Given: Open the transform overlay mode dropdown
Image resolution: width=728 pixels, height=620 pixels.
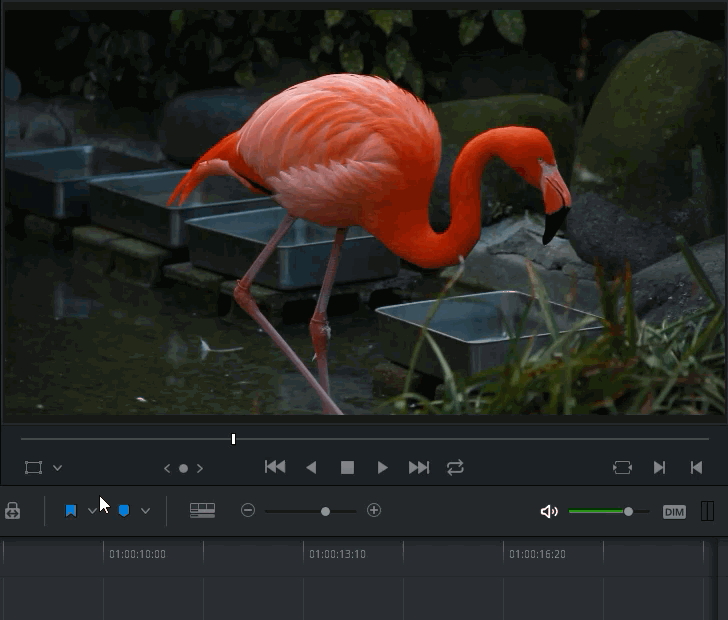Looking at the screenshot, I should [x=58, y=468].
